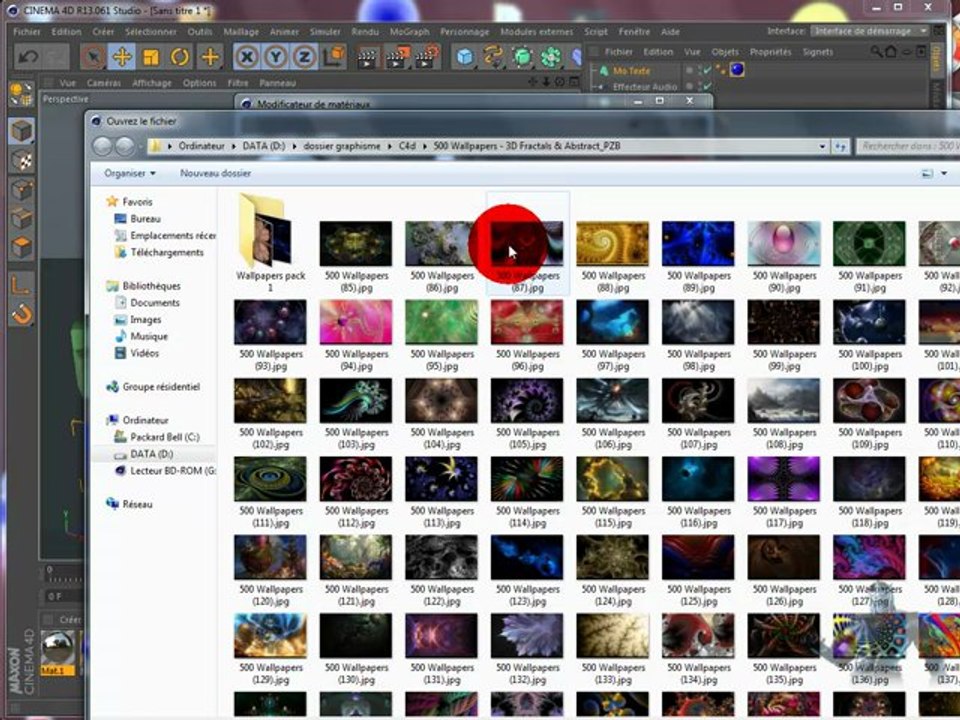Image resolution: width=960 pixels, height=720 pixels.
Task: Click the search field in file dialog
Action: click(x=909, y=146)
